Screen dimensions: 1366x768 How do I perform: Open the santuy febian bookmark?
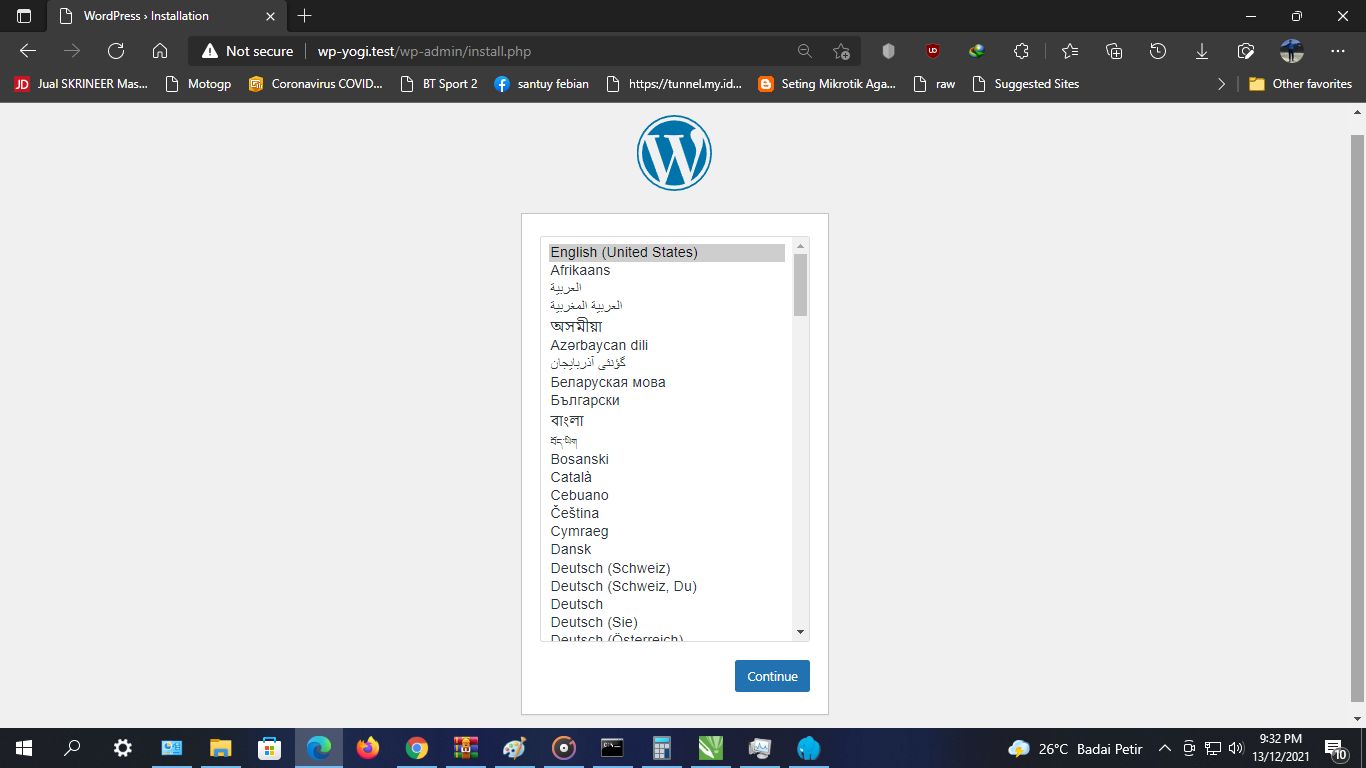542,84
